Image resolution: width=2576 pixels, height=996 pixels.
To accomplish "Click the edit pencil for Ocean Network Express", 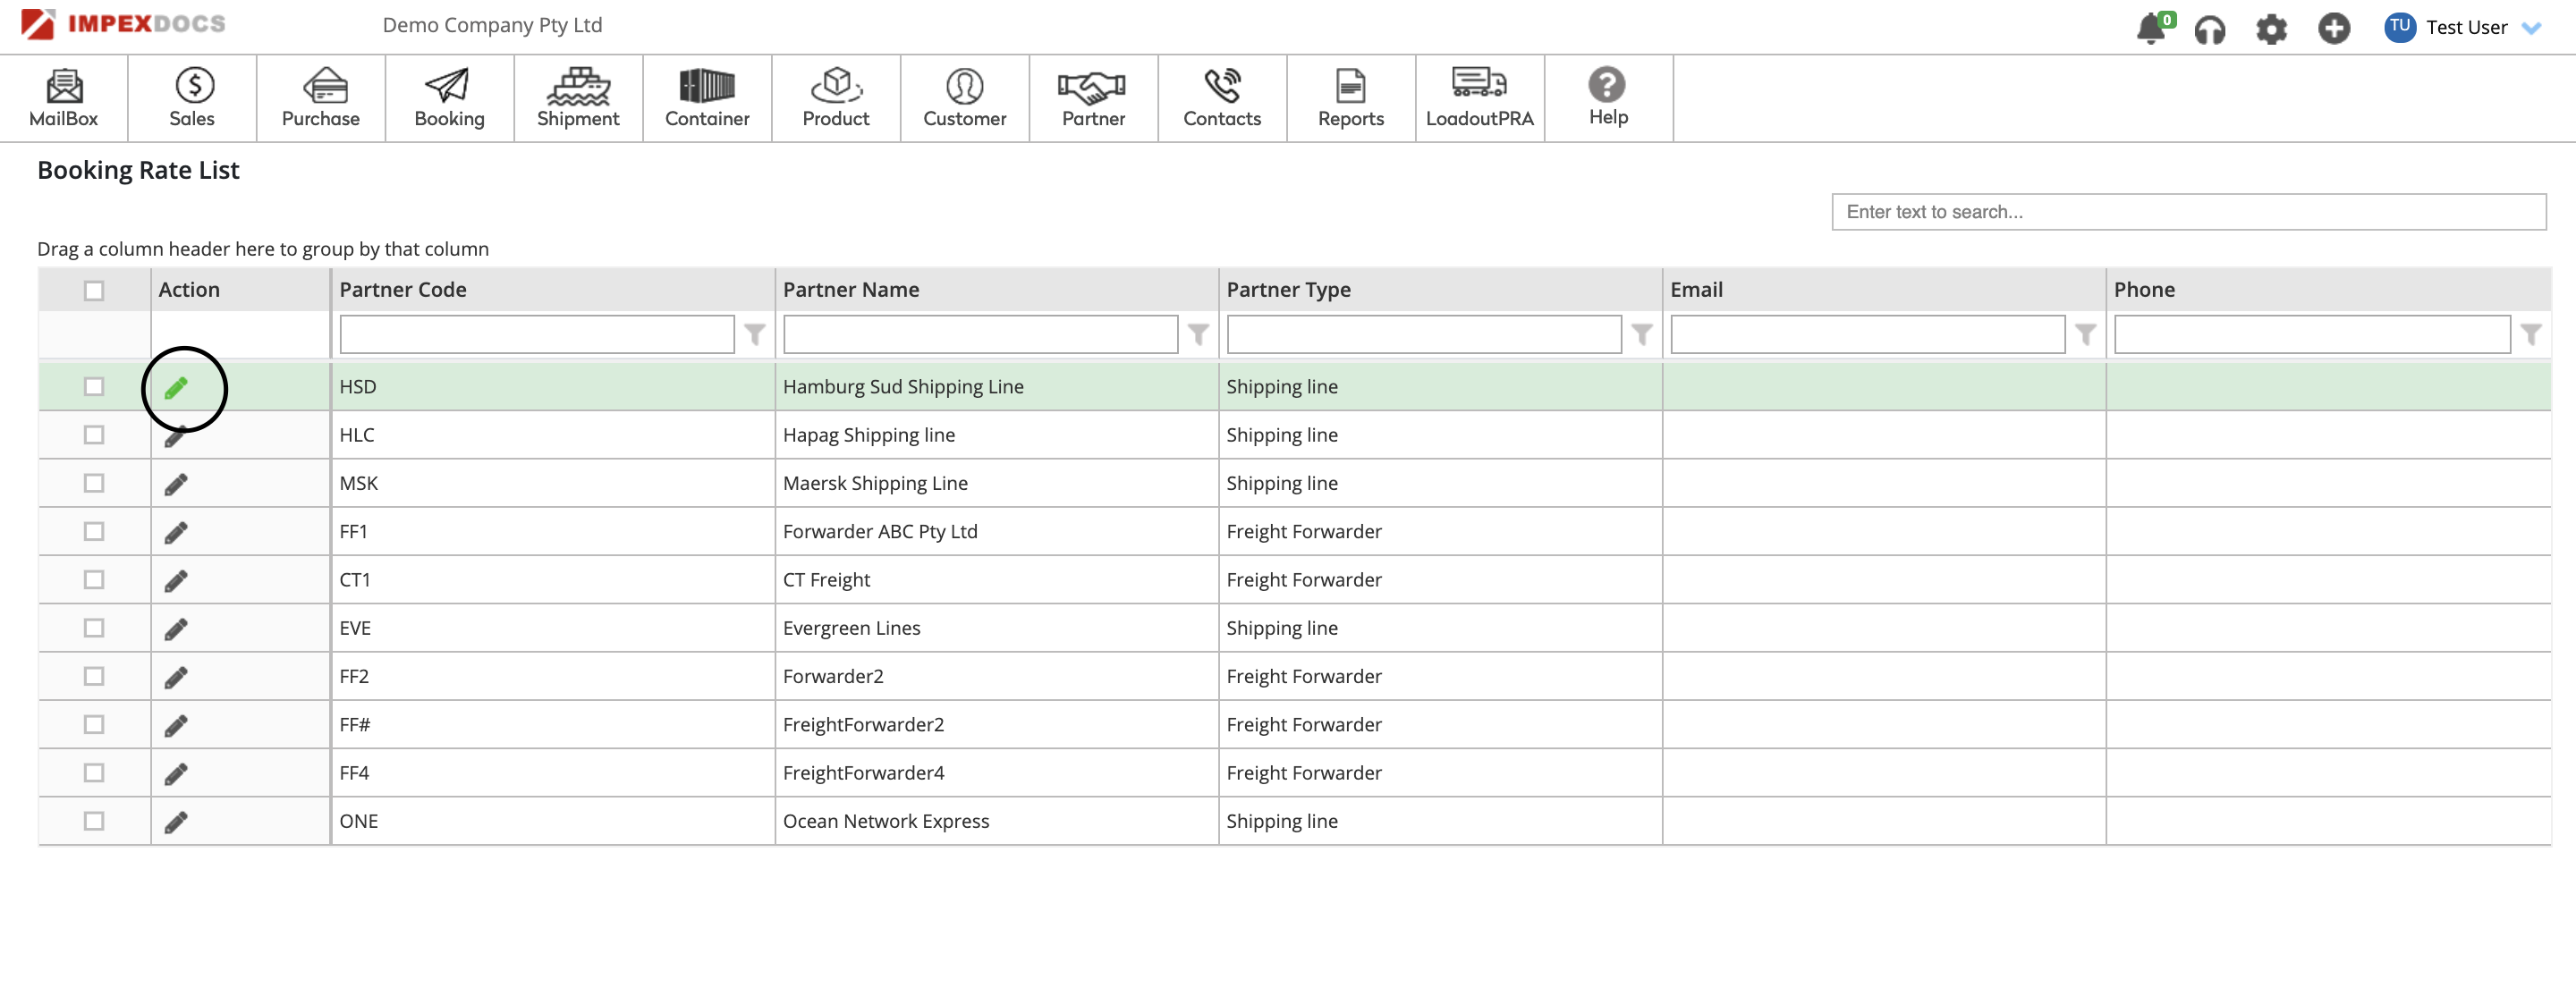I will pos(176,822).
